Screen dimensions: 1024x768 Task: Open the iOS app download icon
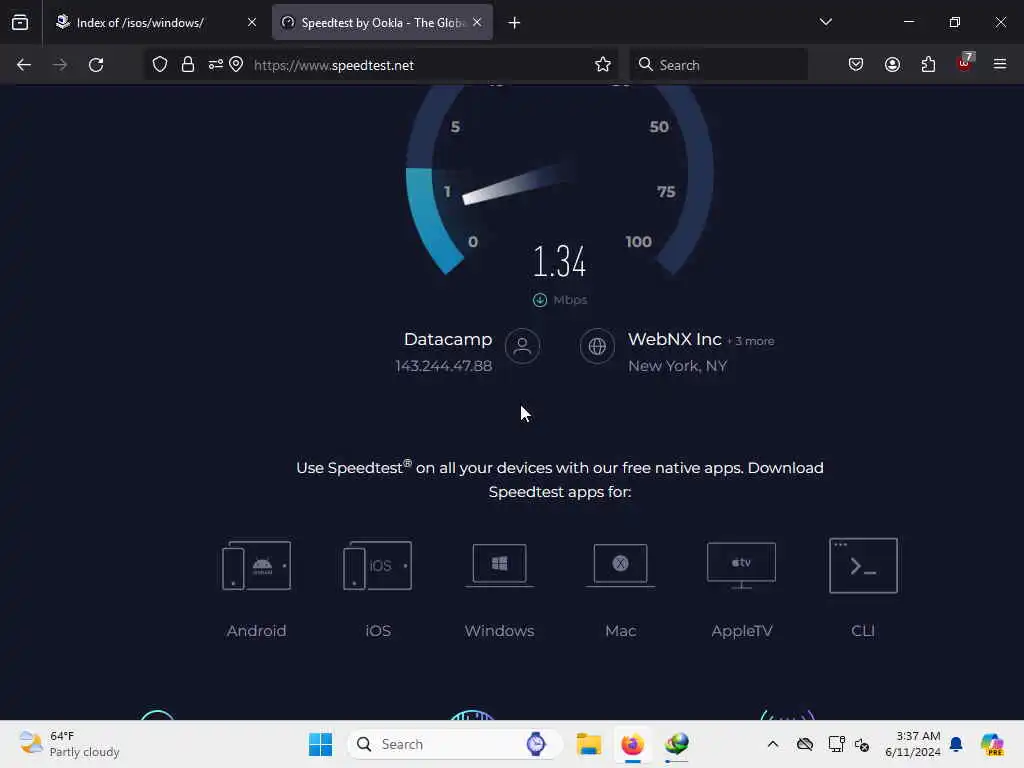(377, 566)
